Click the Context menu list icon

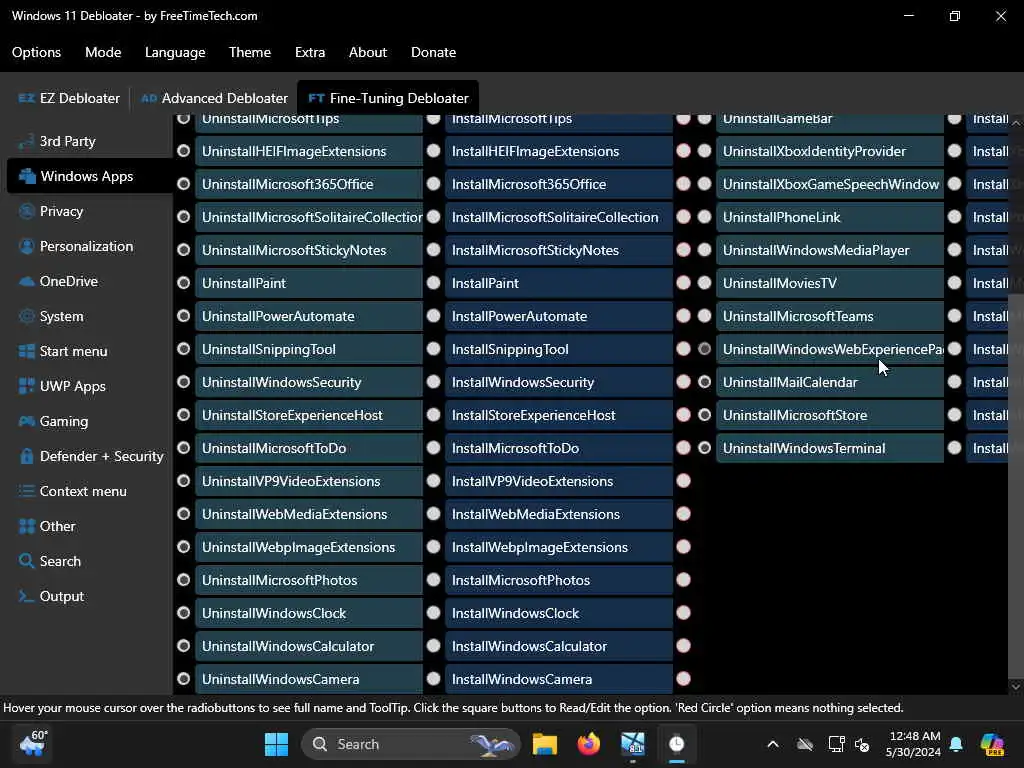pos(26,491)
